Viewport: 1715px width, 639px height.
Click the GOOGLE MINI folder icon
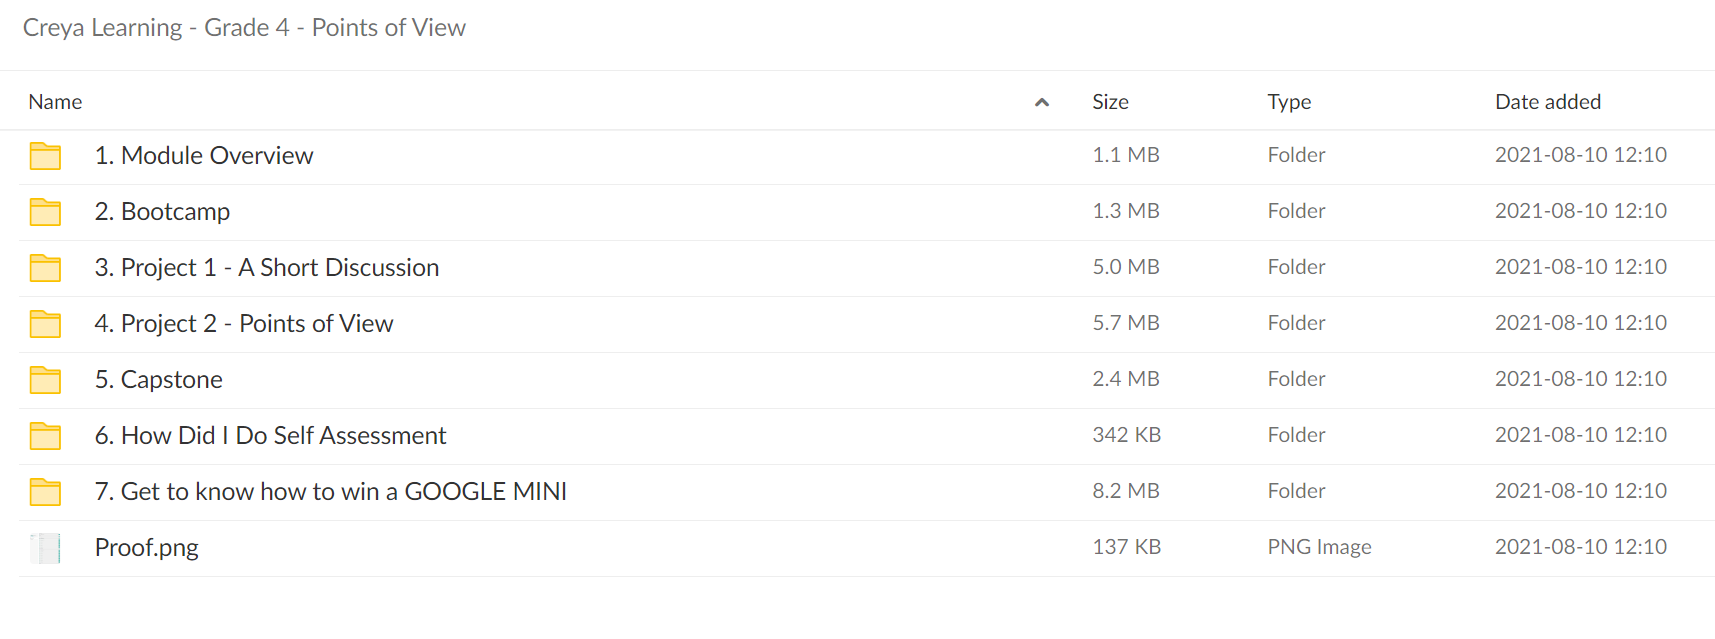(x=45, y=492)
